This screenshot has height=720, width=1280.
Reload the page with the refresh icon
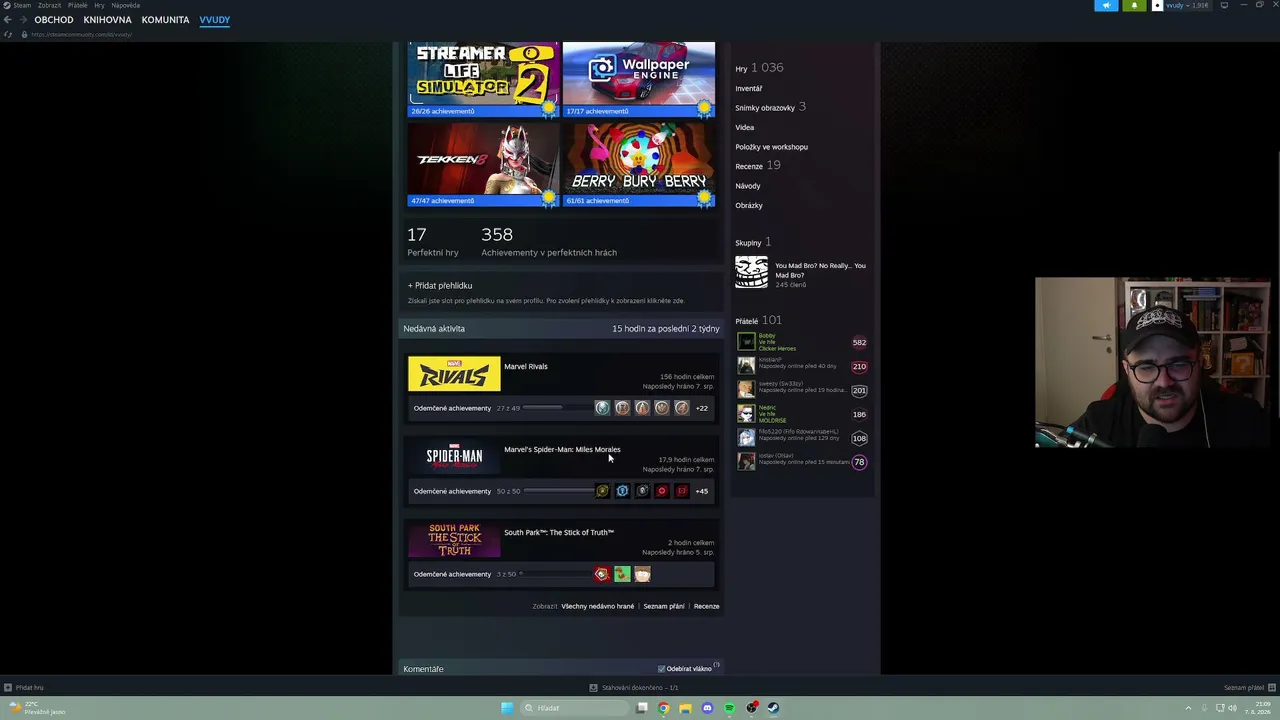tap(8, 35)
